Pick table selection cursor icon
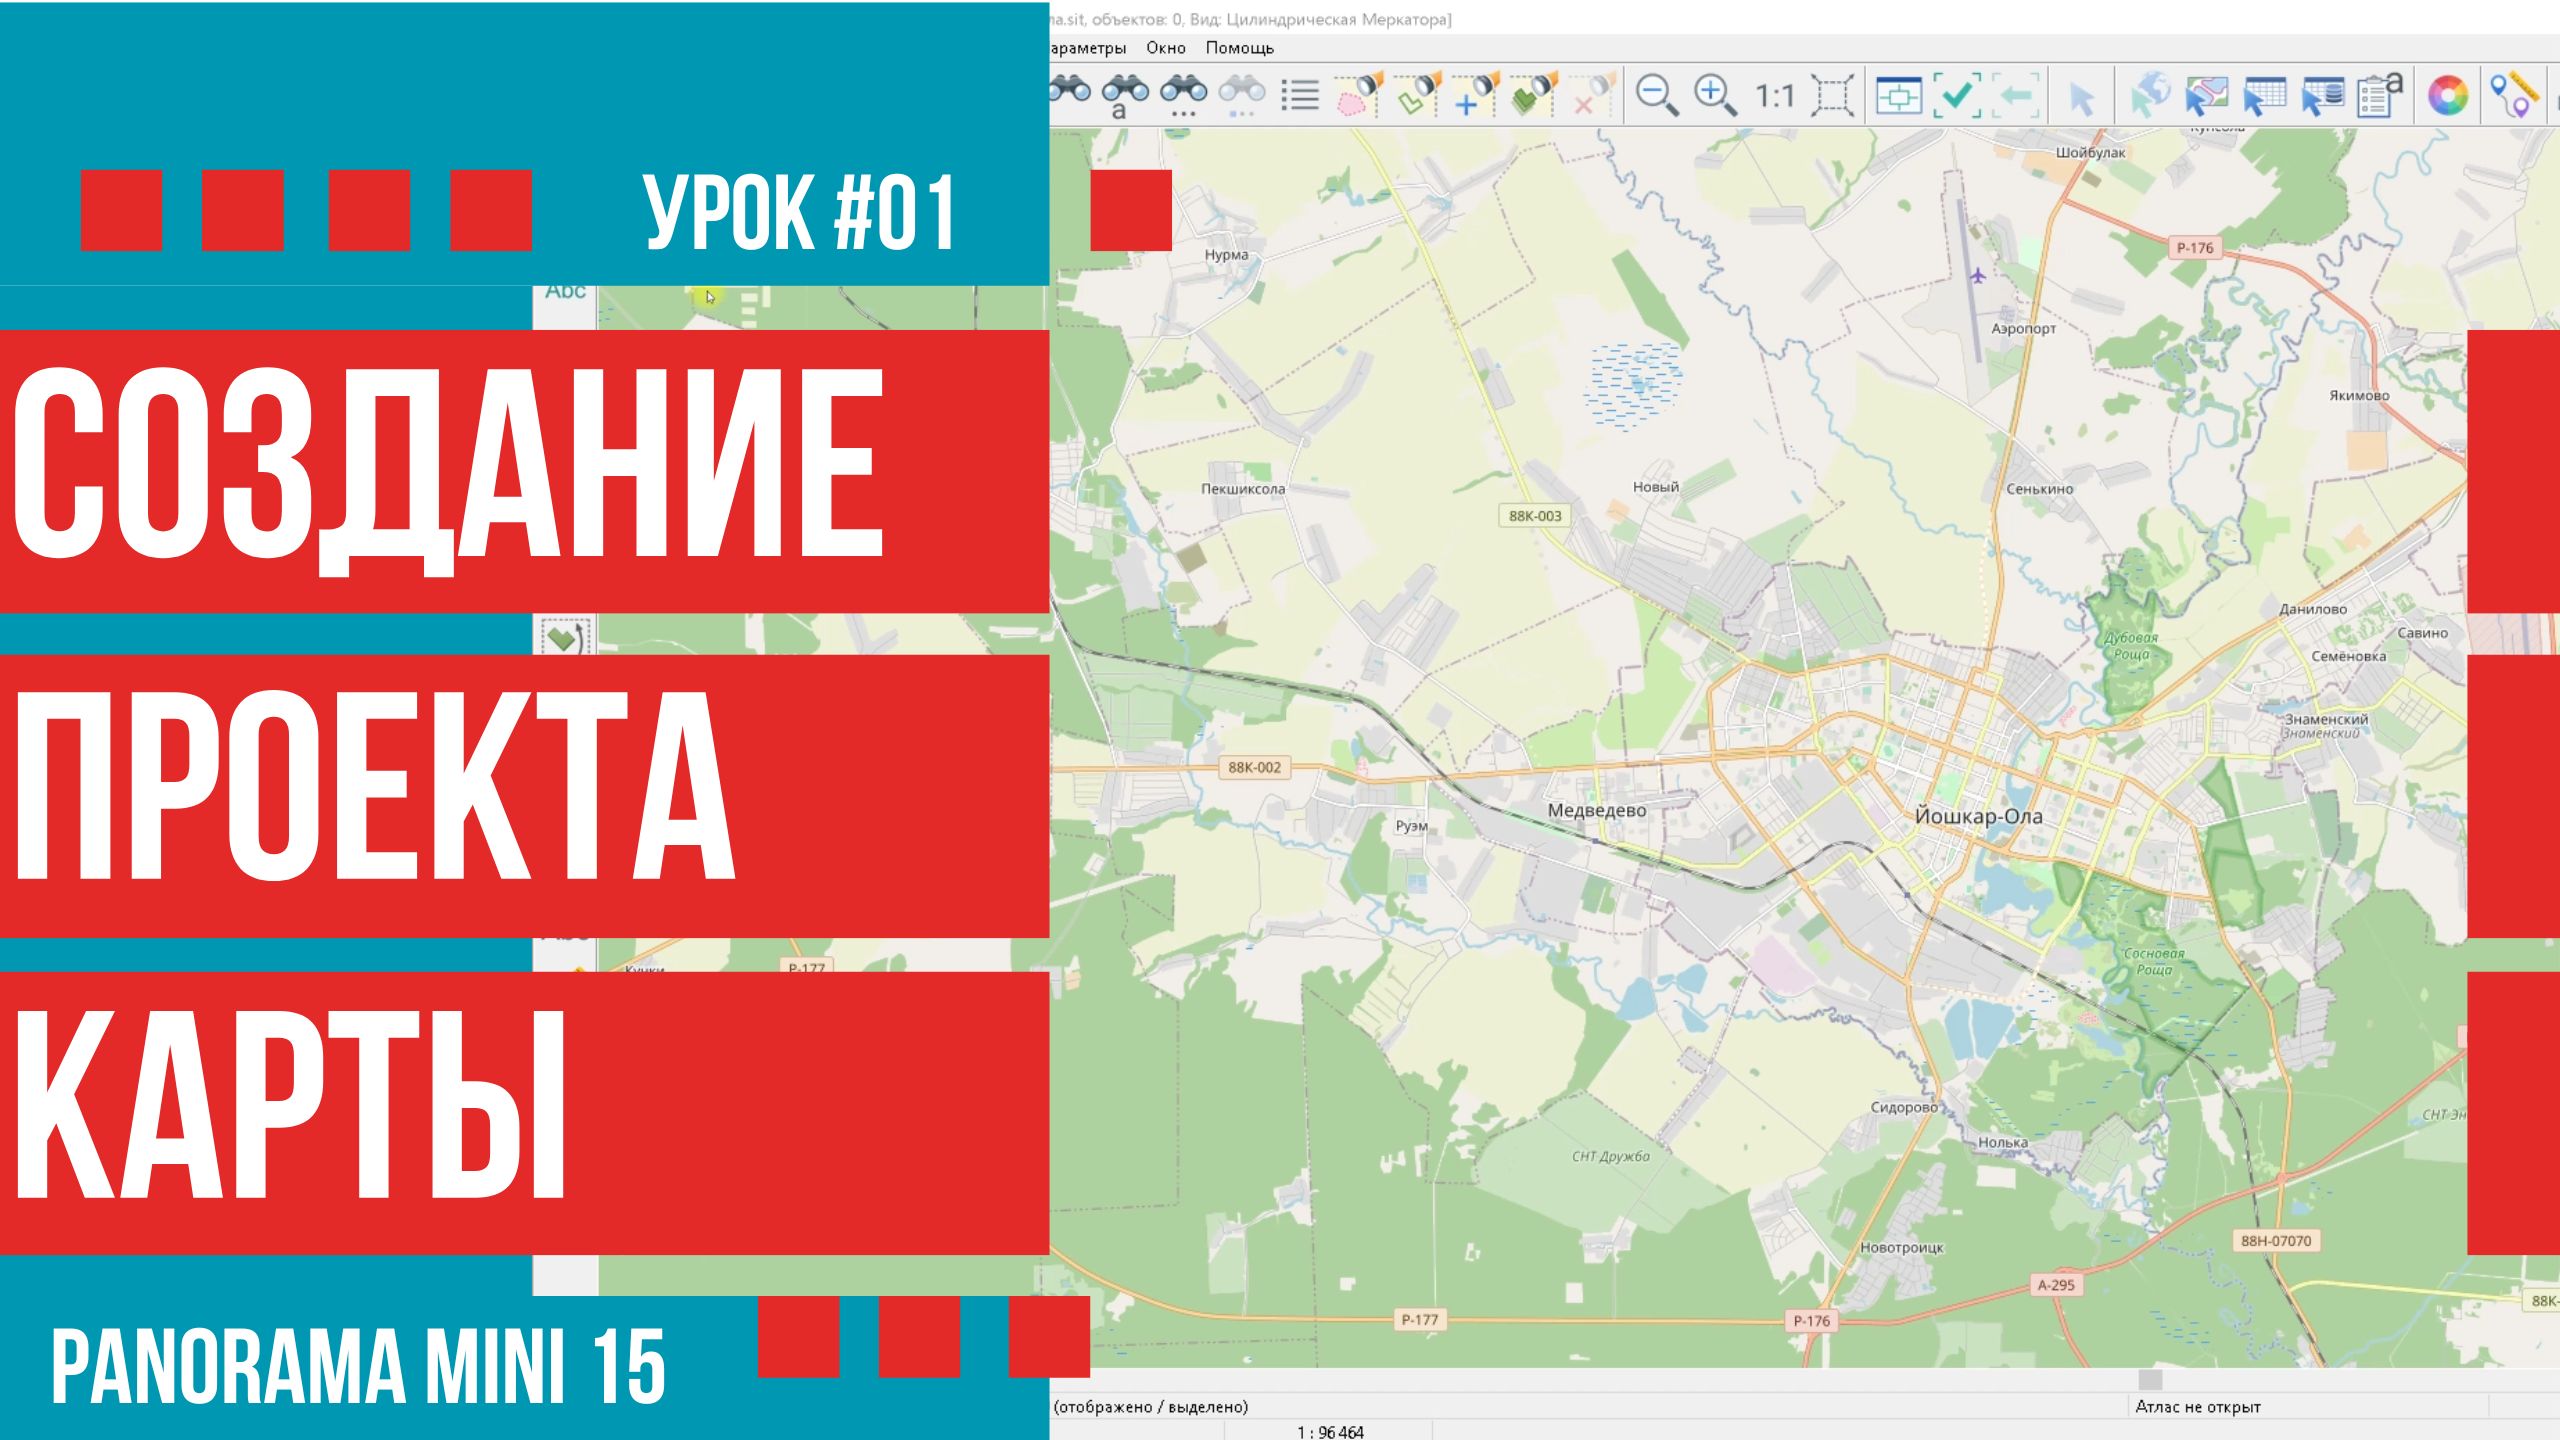 pos(2264,96)
